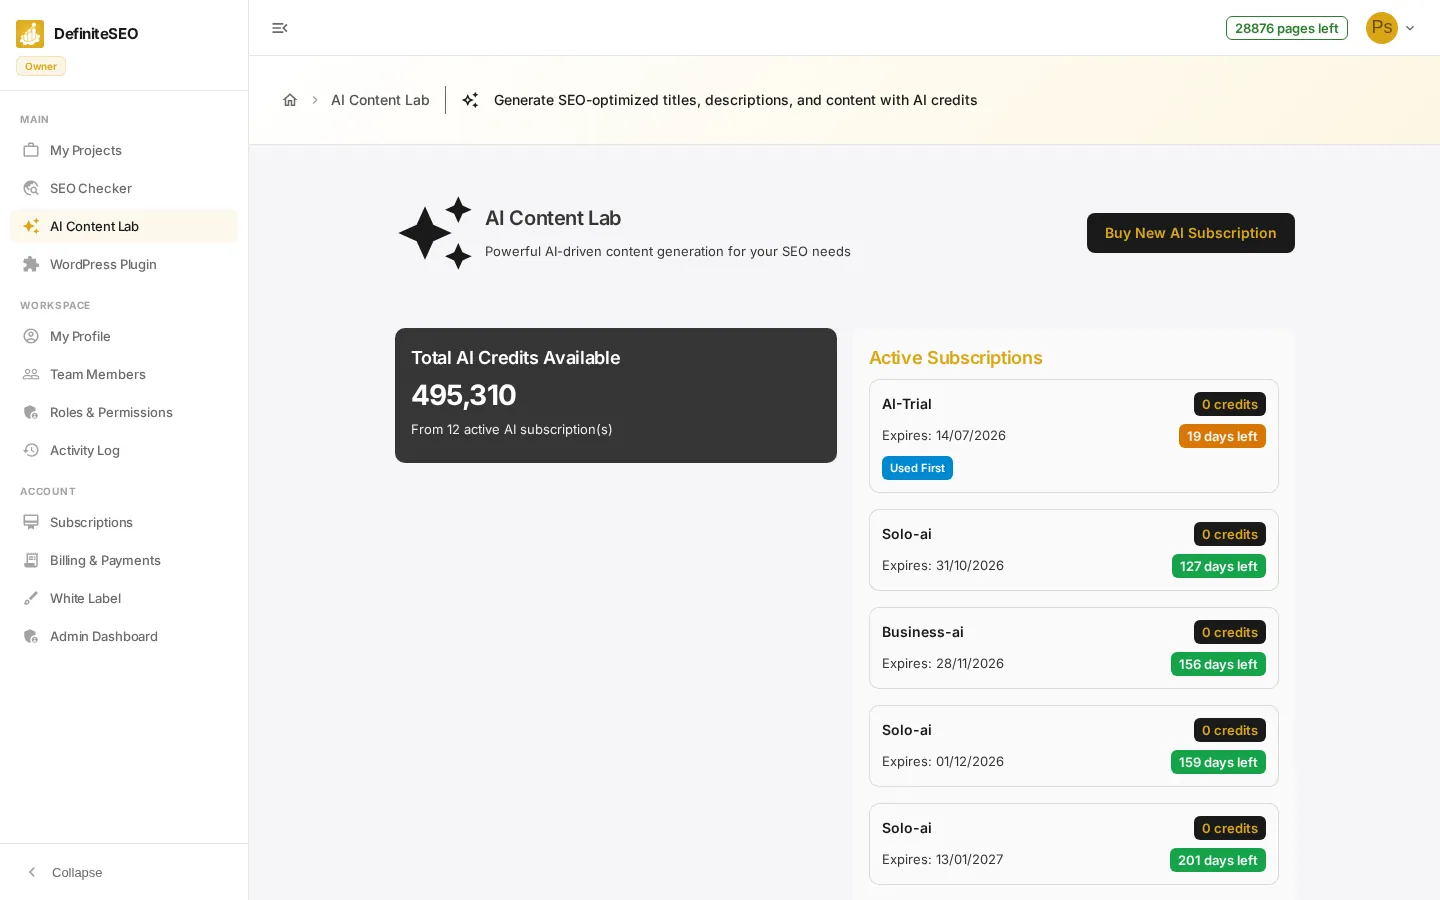Image resolution: width=1440 pixels, height=900 pixels.
Task: Open WordPress Plugin menu item
Action: [x=124, y=264]
